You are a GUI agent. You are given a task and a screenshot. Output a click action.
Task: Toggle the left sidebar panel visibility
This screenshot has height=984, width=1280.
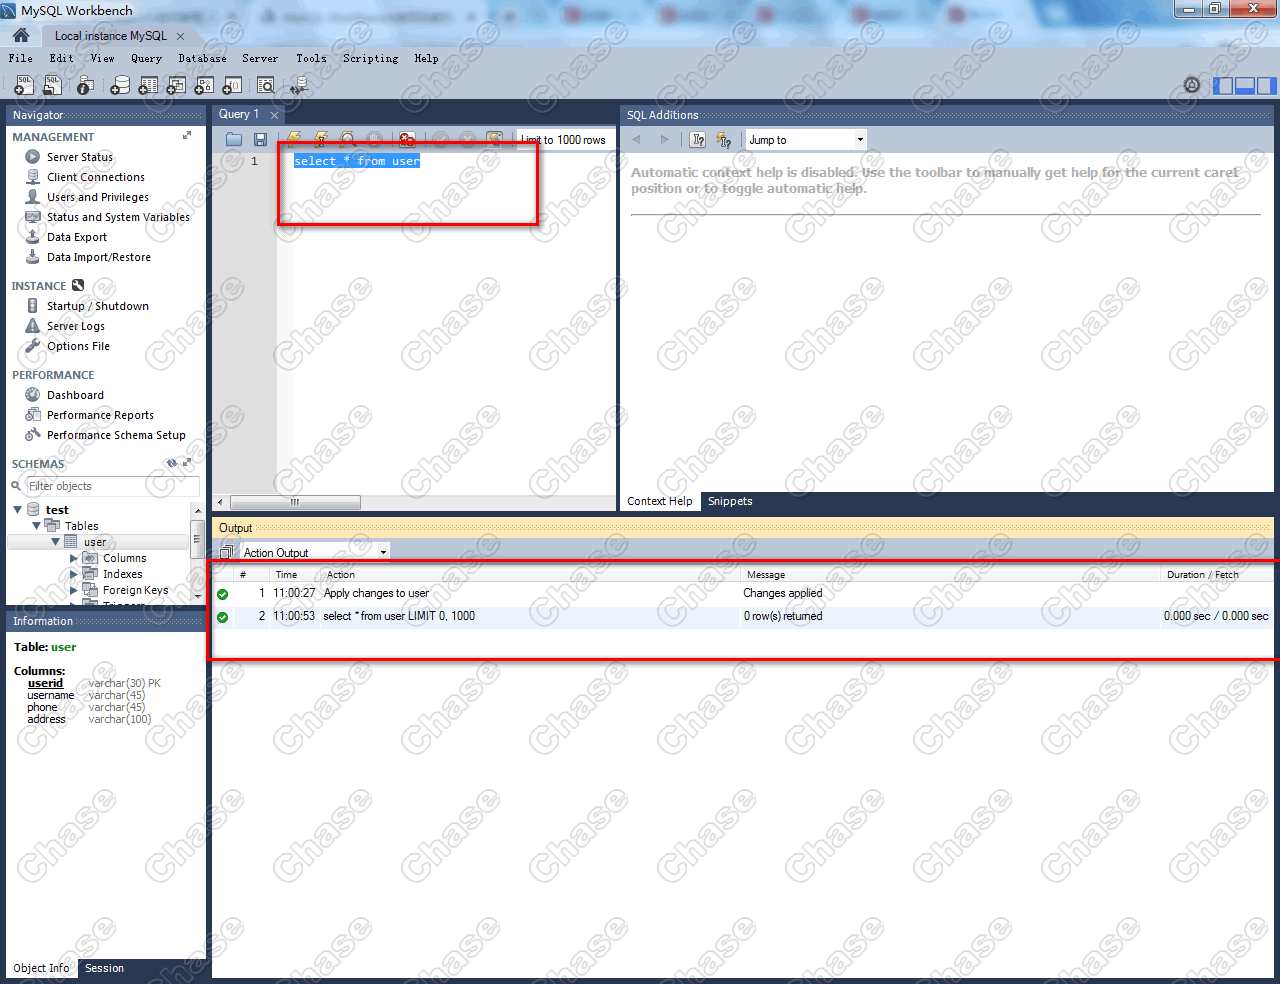(1223, 86)
